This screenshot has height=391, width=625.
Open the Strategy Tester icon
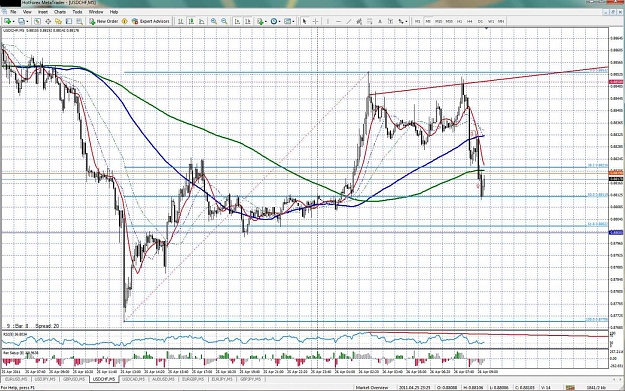pos(80,21)
